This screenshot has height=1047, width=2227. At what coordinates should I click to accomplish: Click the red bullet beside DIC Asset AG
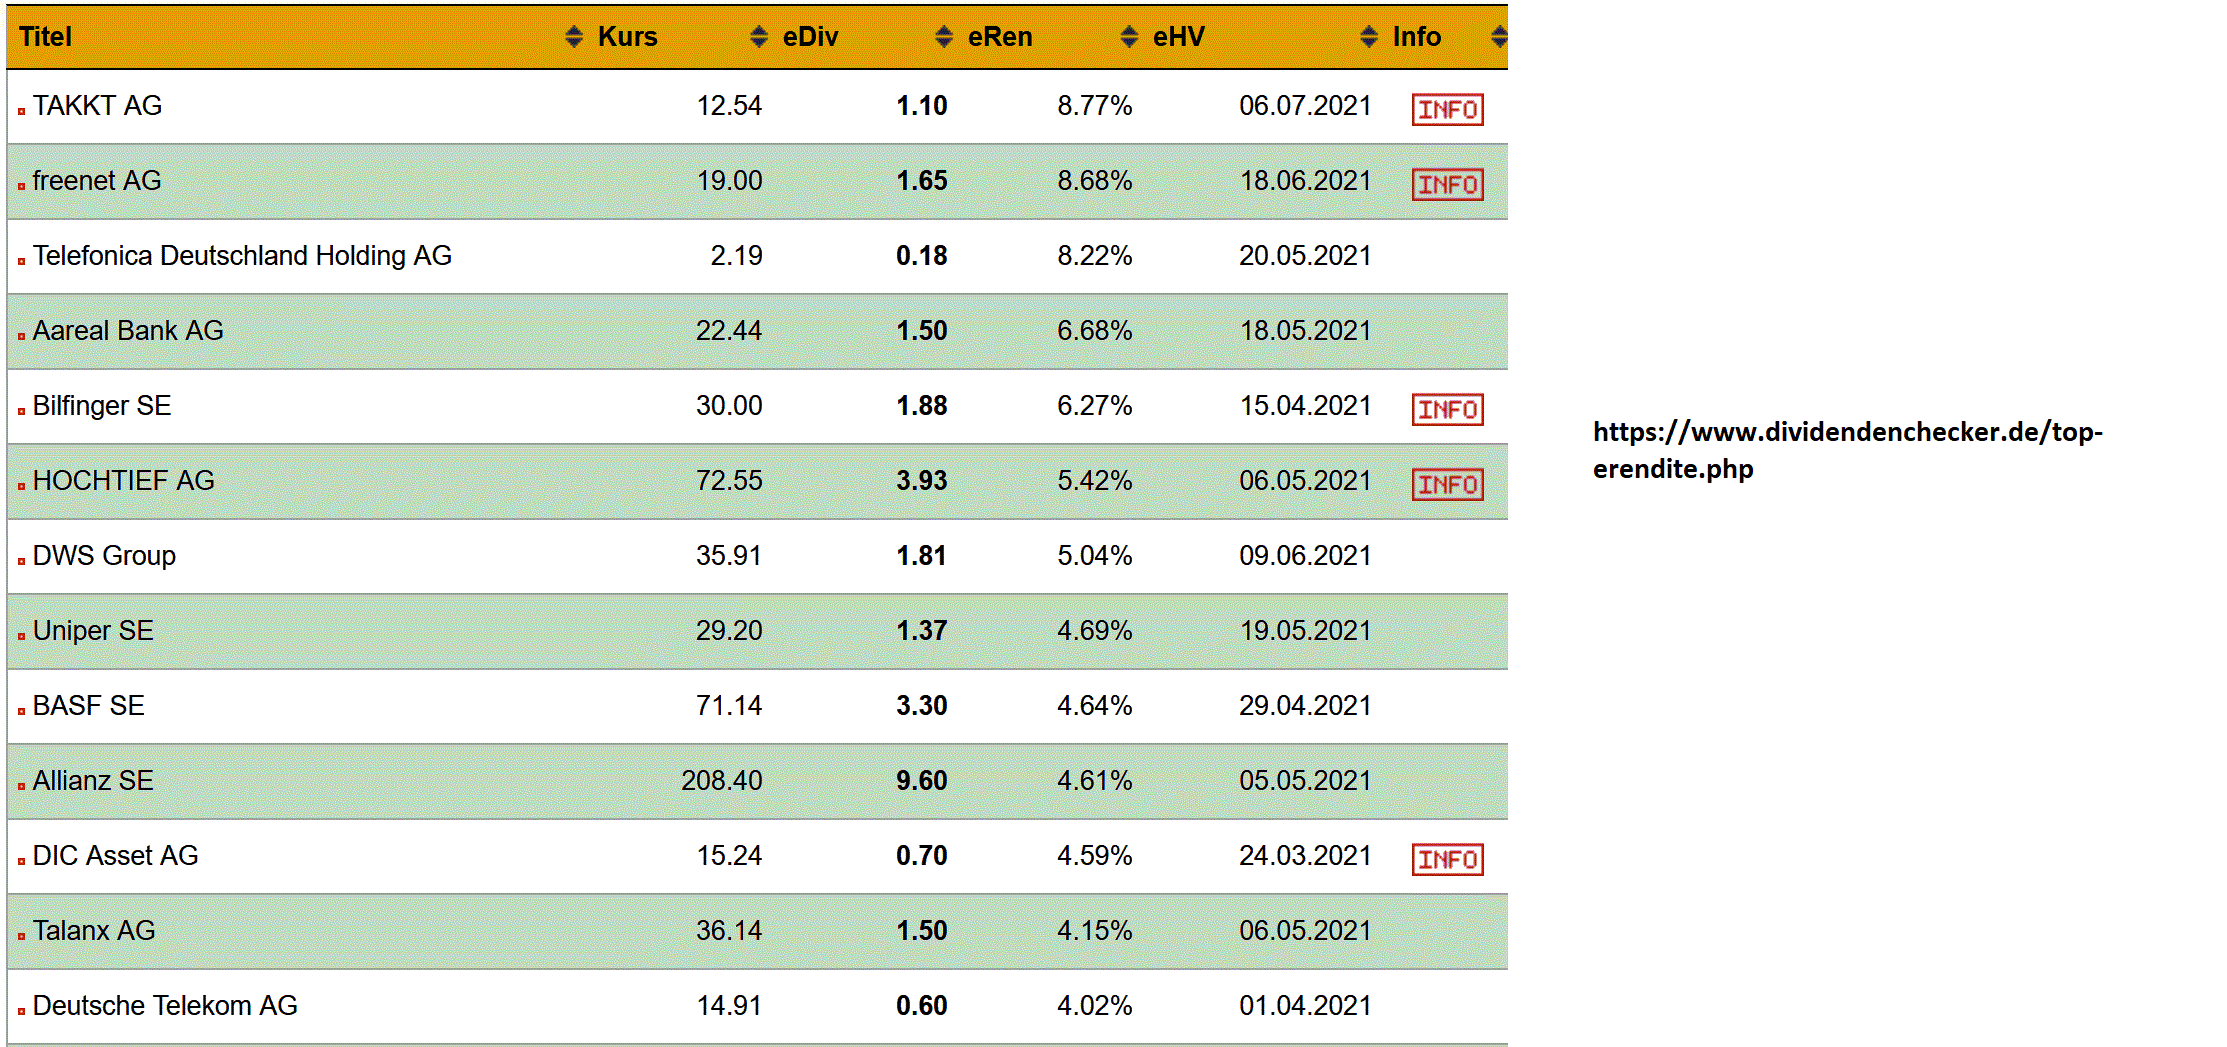pos(21,861)
